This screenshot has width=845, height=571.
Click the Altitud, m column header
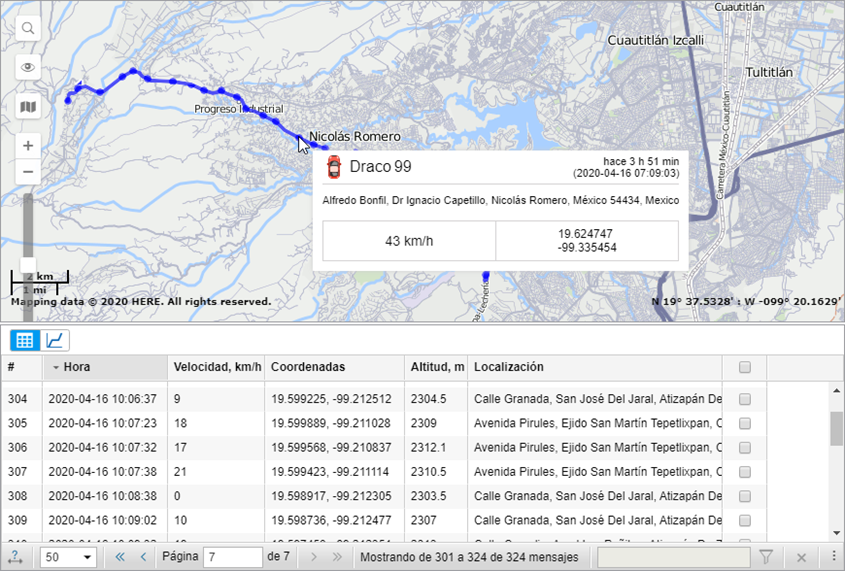[x=437, y=367]
